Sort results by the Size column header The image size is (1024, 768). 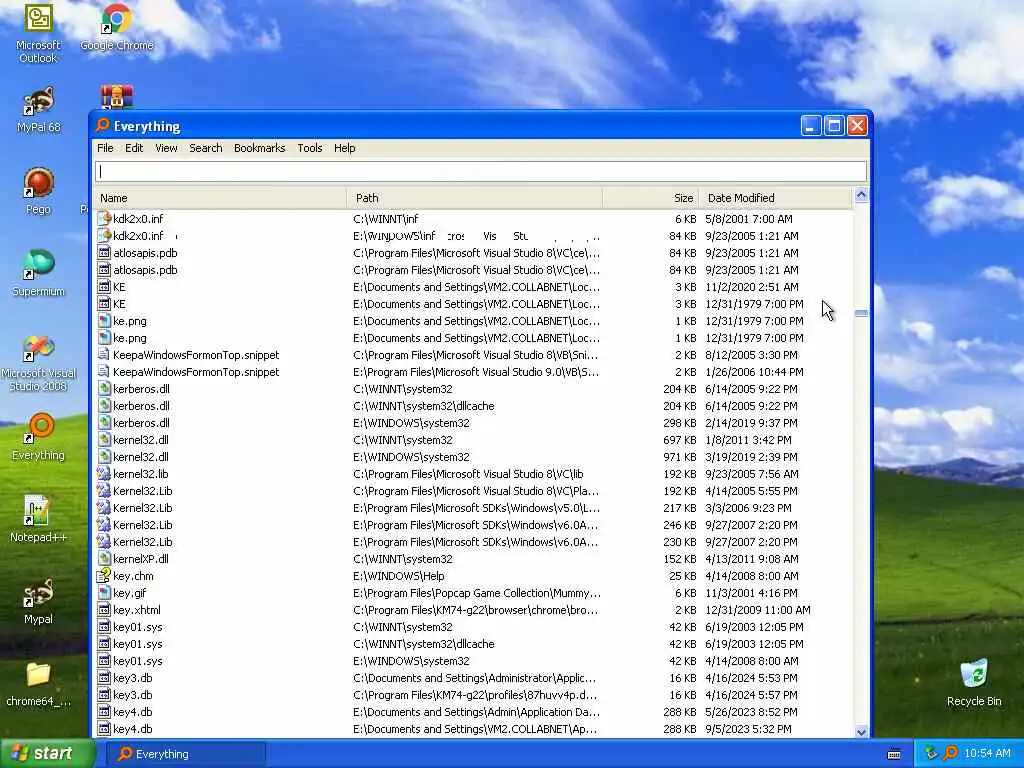click(x=650, y=198)
